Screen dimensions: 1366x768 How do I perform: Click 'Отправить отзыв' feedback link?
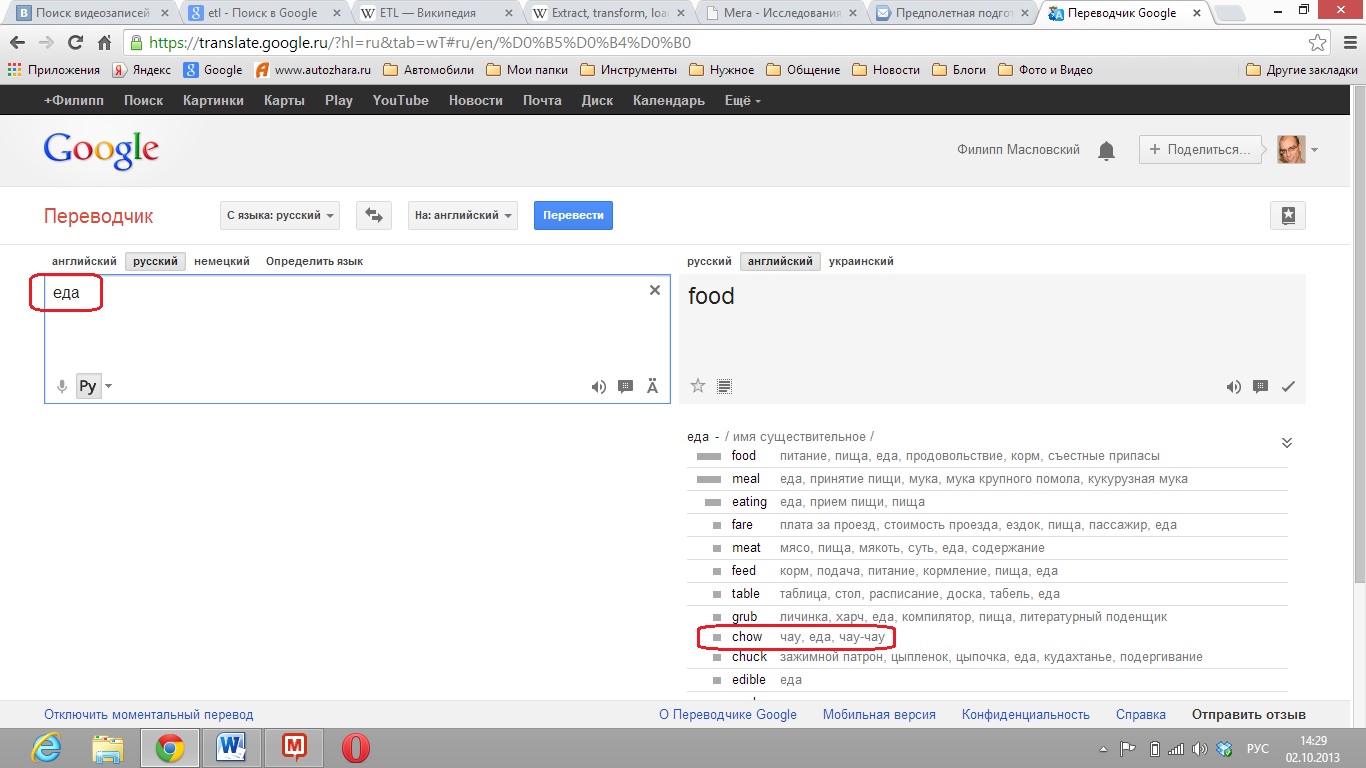coord(1248,714)
